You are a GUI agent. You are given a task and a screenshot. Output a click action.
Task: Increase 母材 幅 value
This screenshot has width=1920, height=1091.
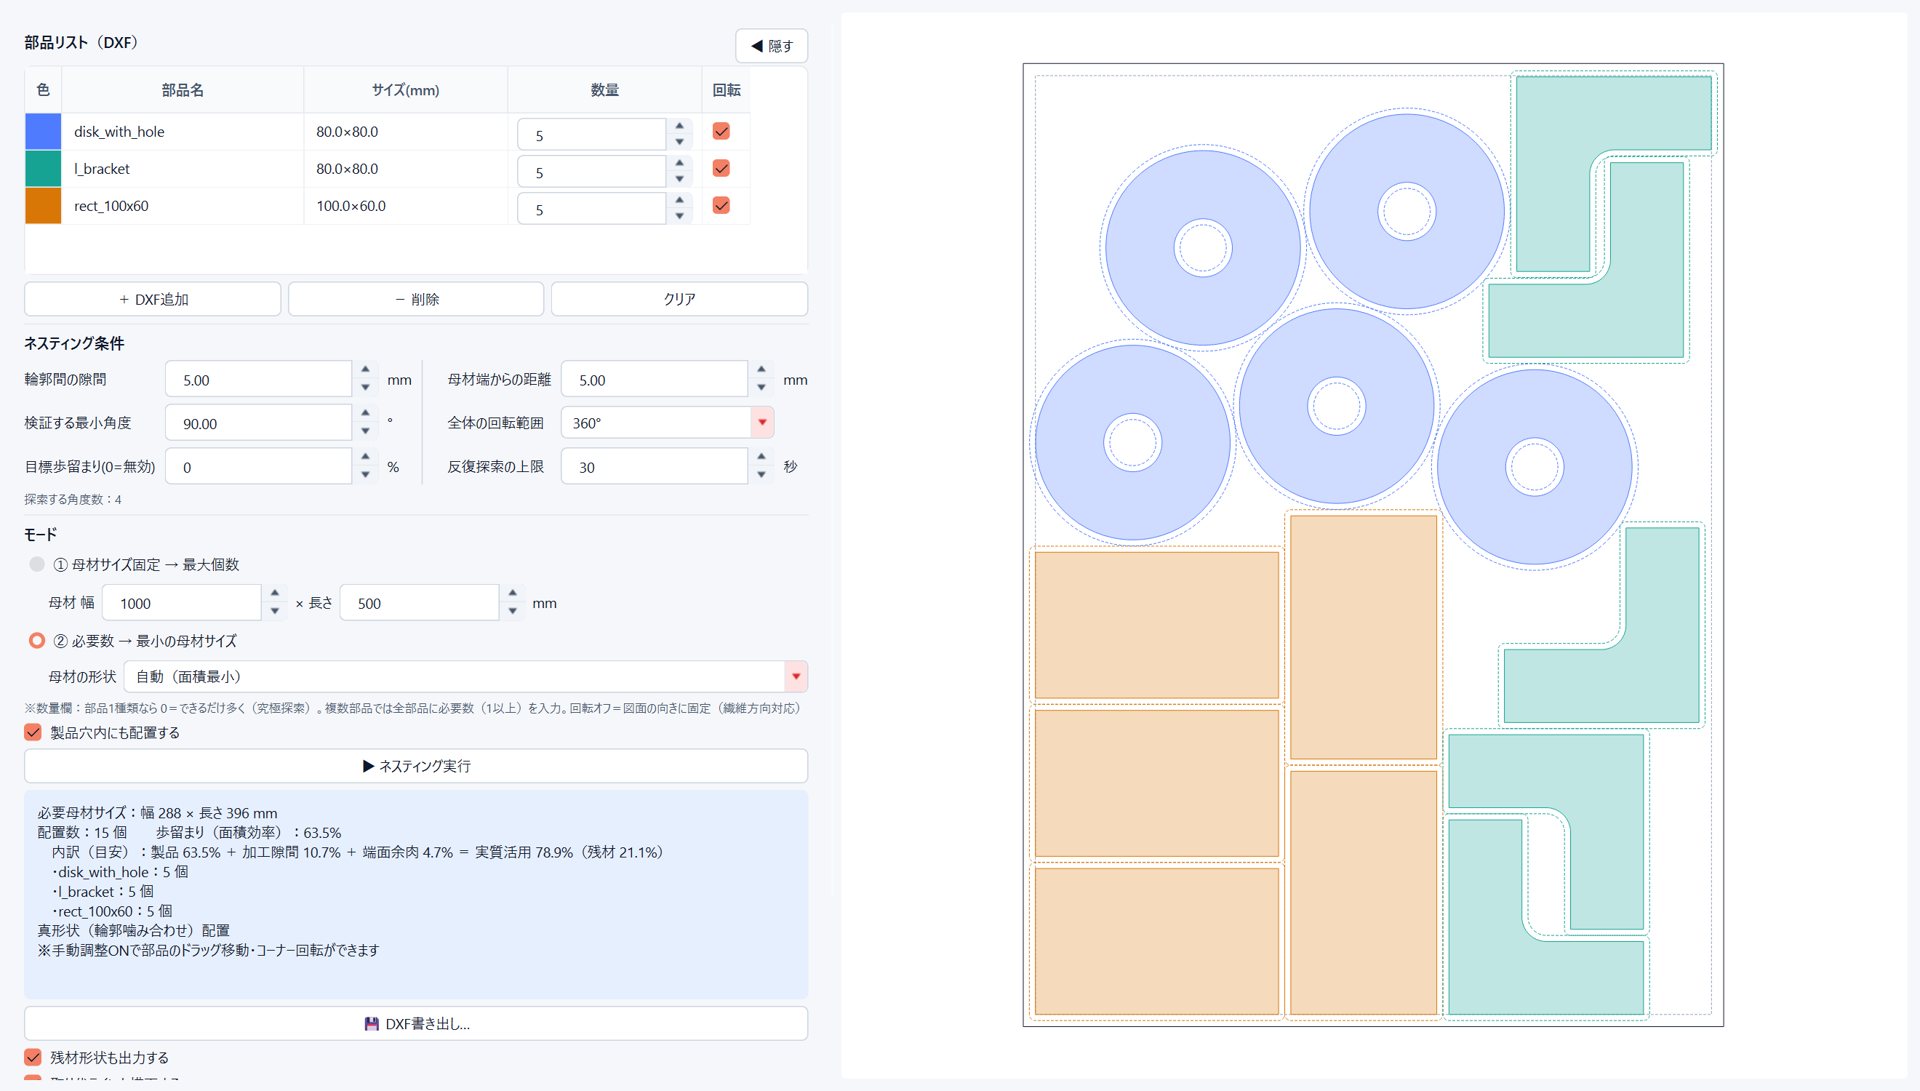[275, 594]
